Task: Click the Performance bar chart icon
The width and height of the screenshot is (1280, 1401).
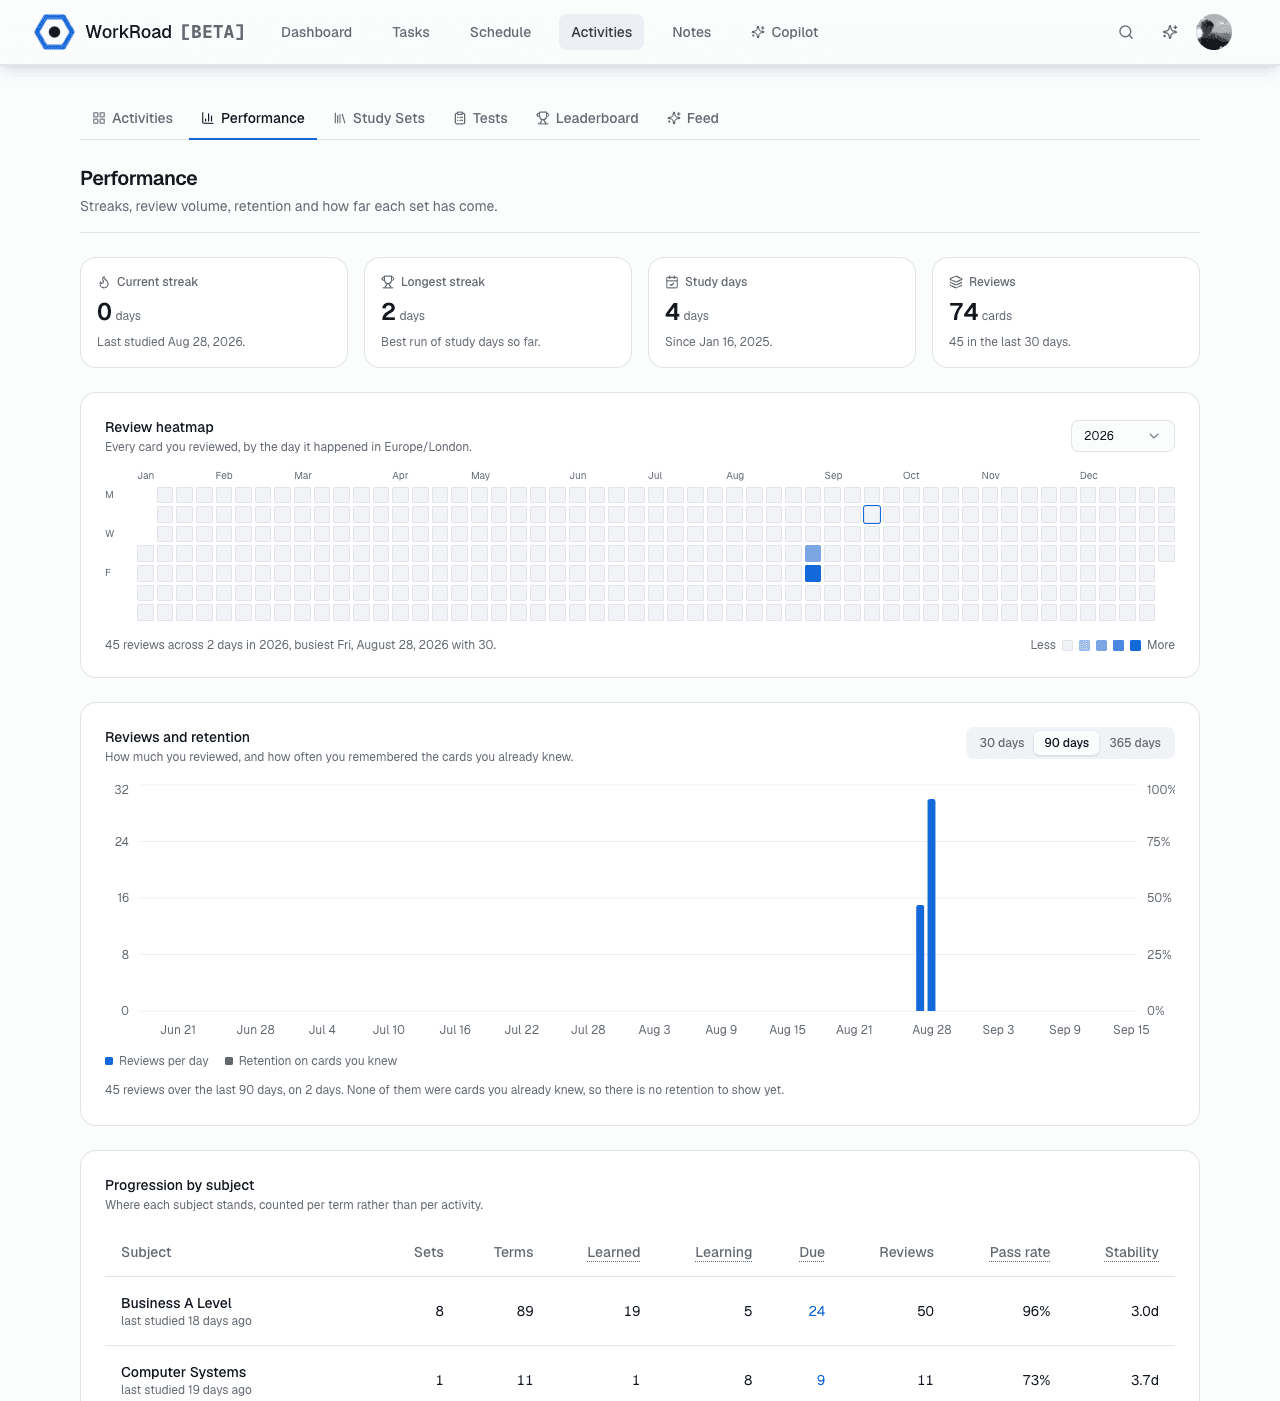Action: pyautogui.click(x=208, y=118)
